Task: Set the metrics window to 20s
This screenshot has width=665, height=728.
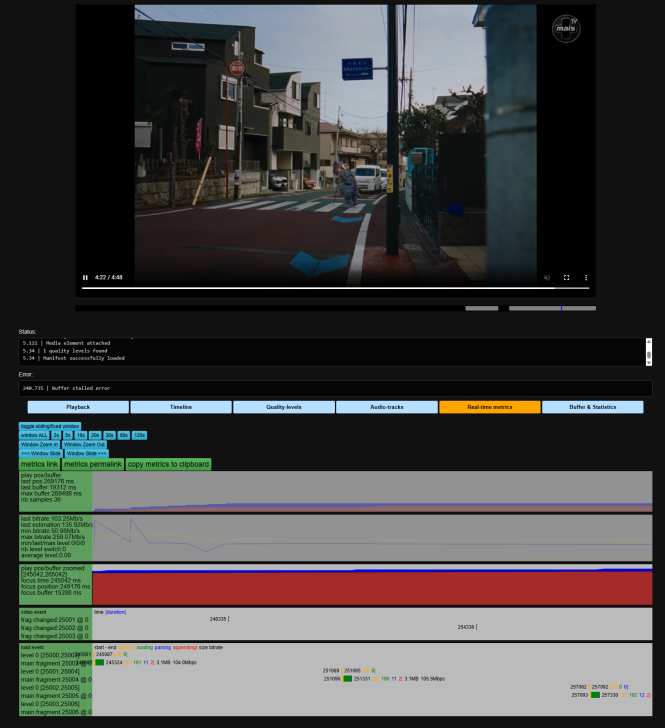Action: coord(95,436)
